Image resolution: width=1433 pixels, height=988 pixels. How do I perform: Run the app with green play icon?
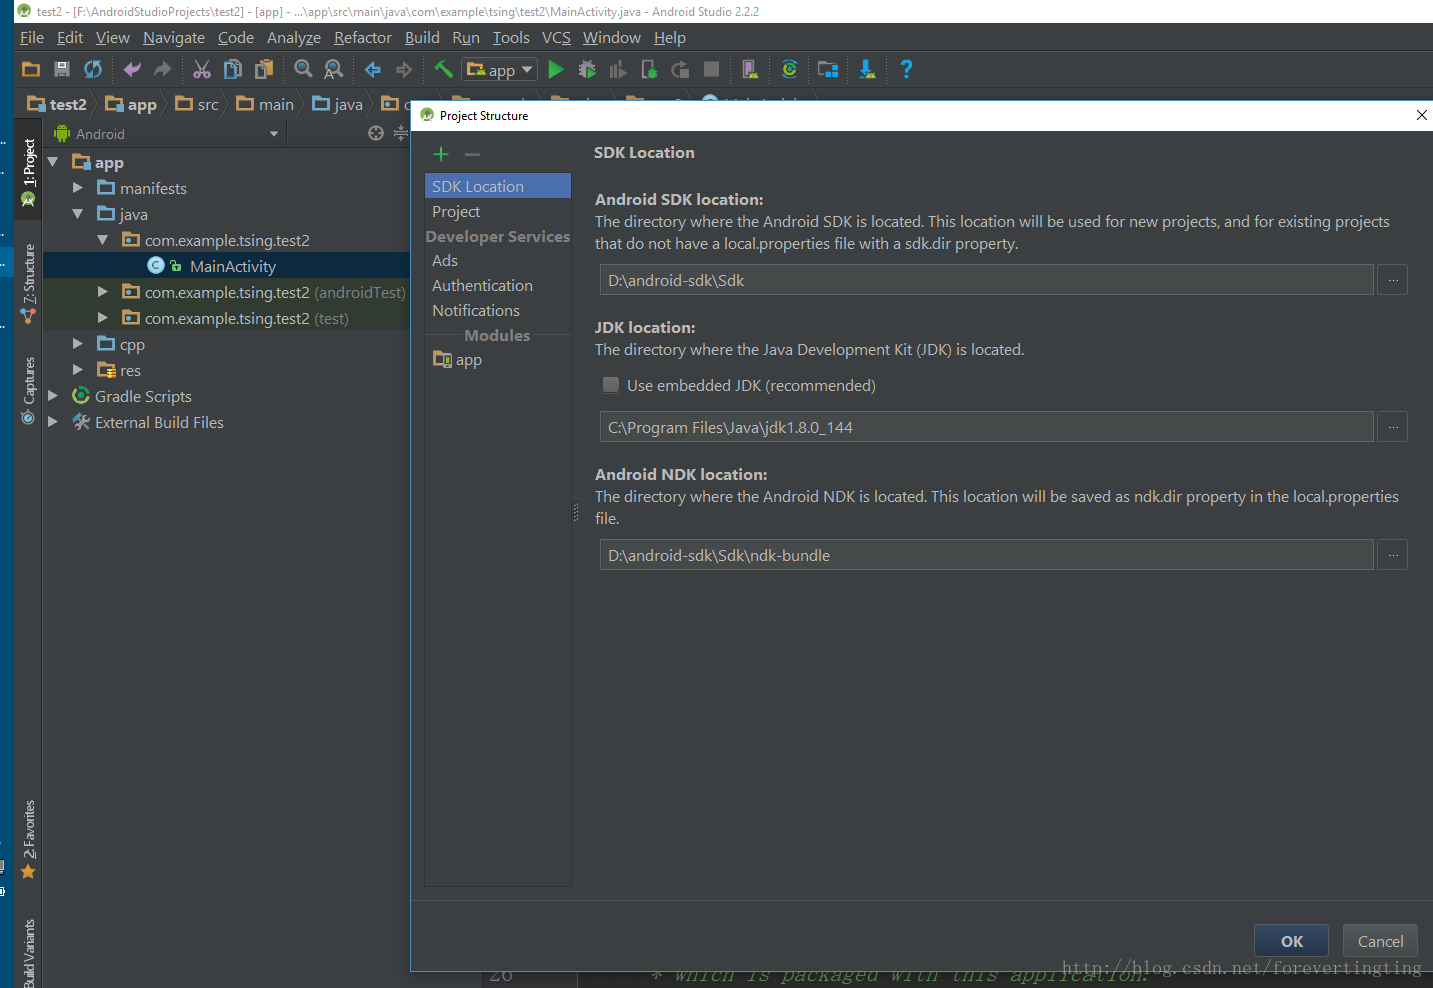tap(556, 69)
